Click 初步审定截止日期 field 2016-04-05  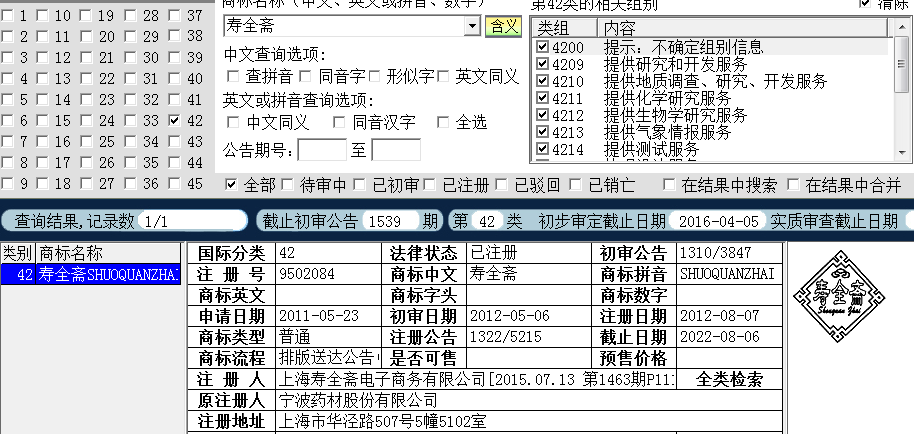click(719, 221)
